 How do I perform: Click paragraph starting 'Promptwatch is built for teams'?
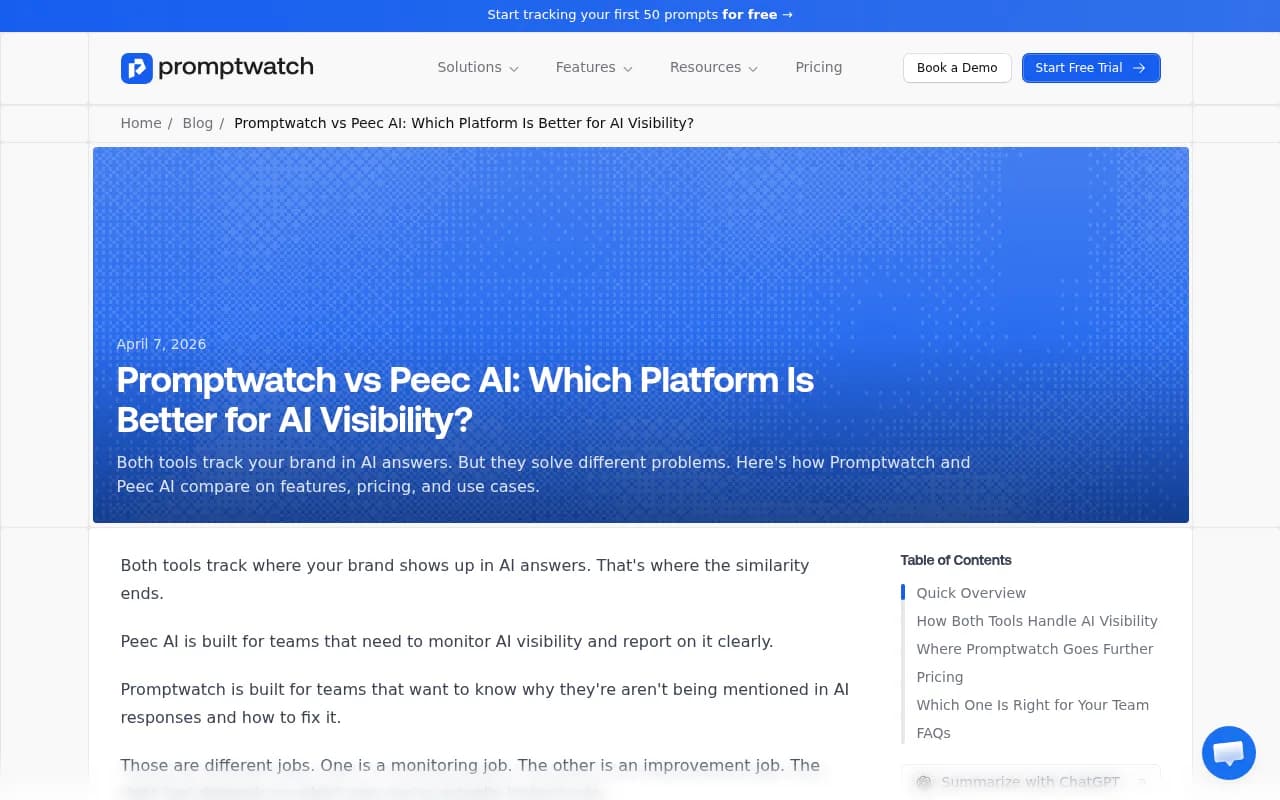coord(484,703)
